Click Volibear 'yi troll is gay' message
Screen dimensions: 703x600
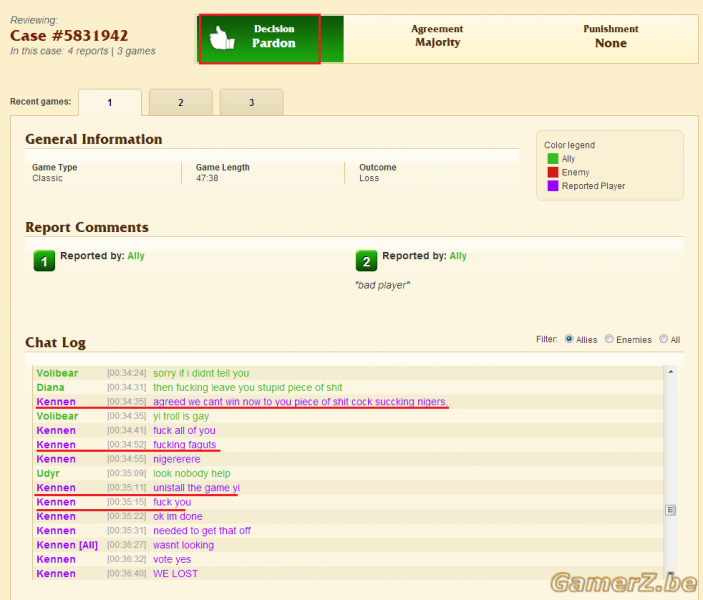pyautogui.click(x=181, y=416)
